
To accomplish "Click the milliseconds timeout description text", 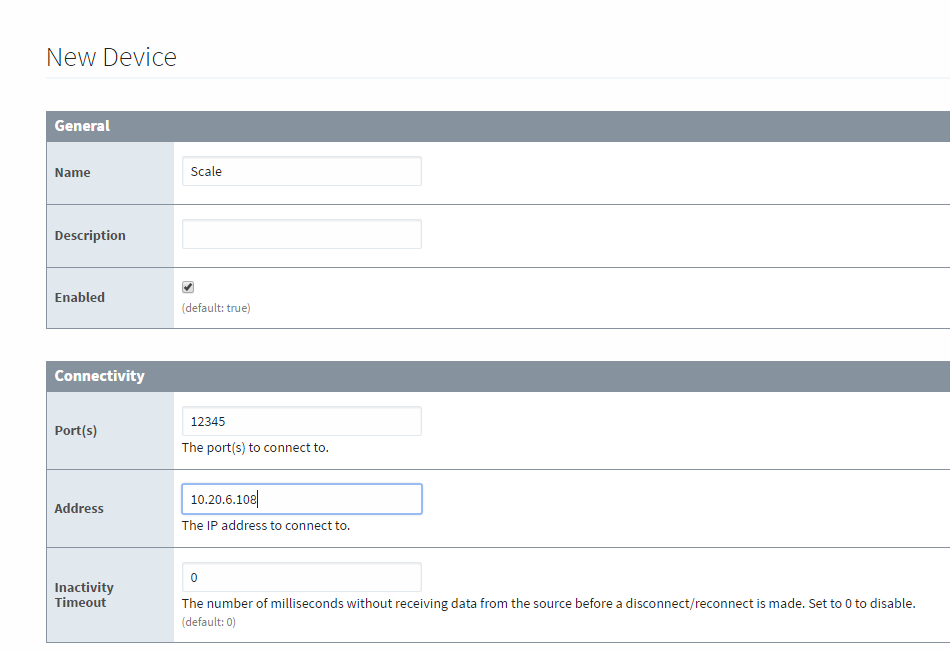I will point(548,603).
